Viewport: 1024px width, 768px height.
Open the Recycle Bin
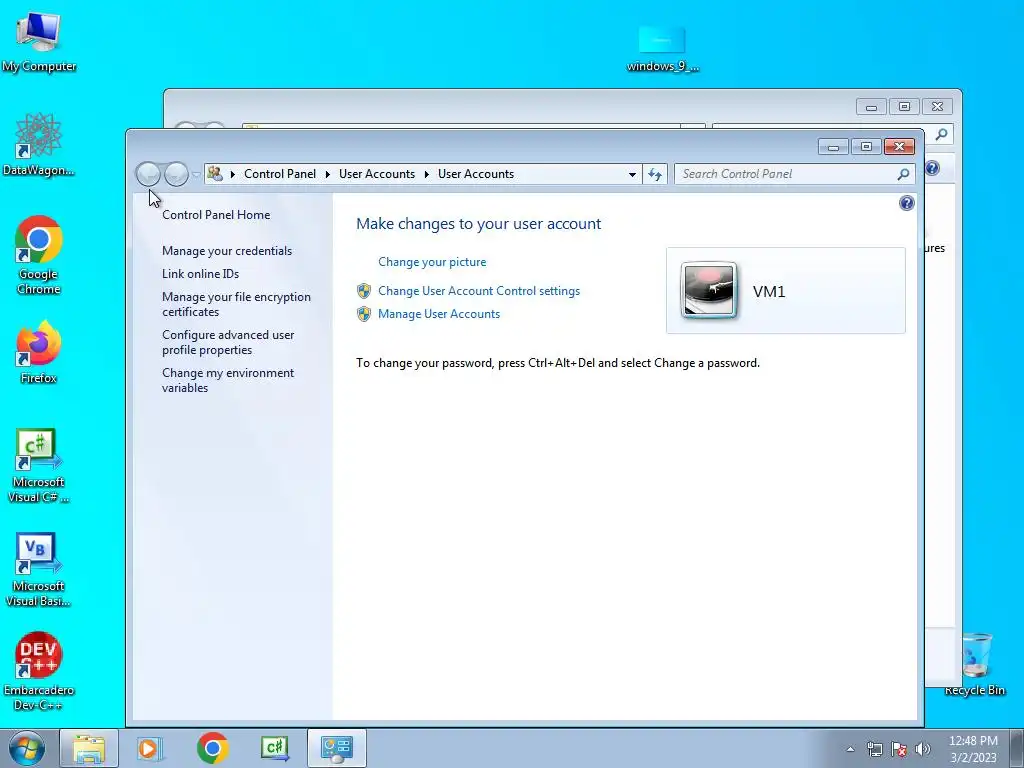tap(976, 664)
